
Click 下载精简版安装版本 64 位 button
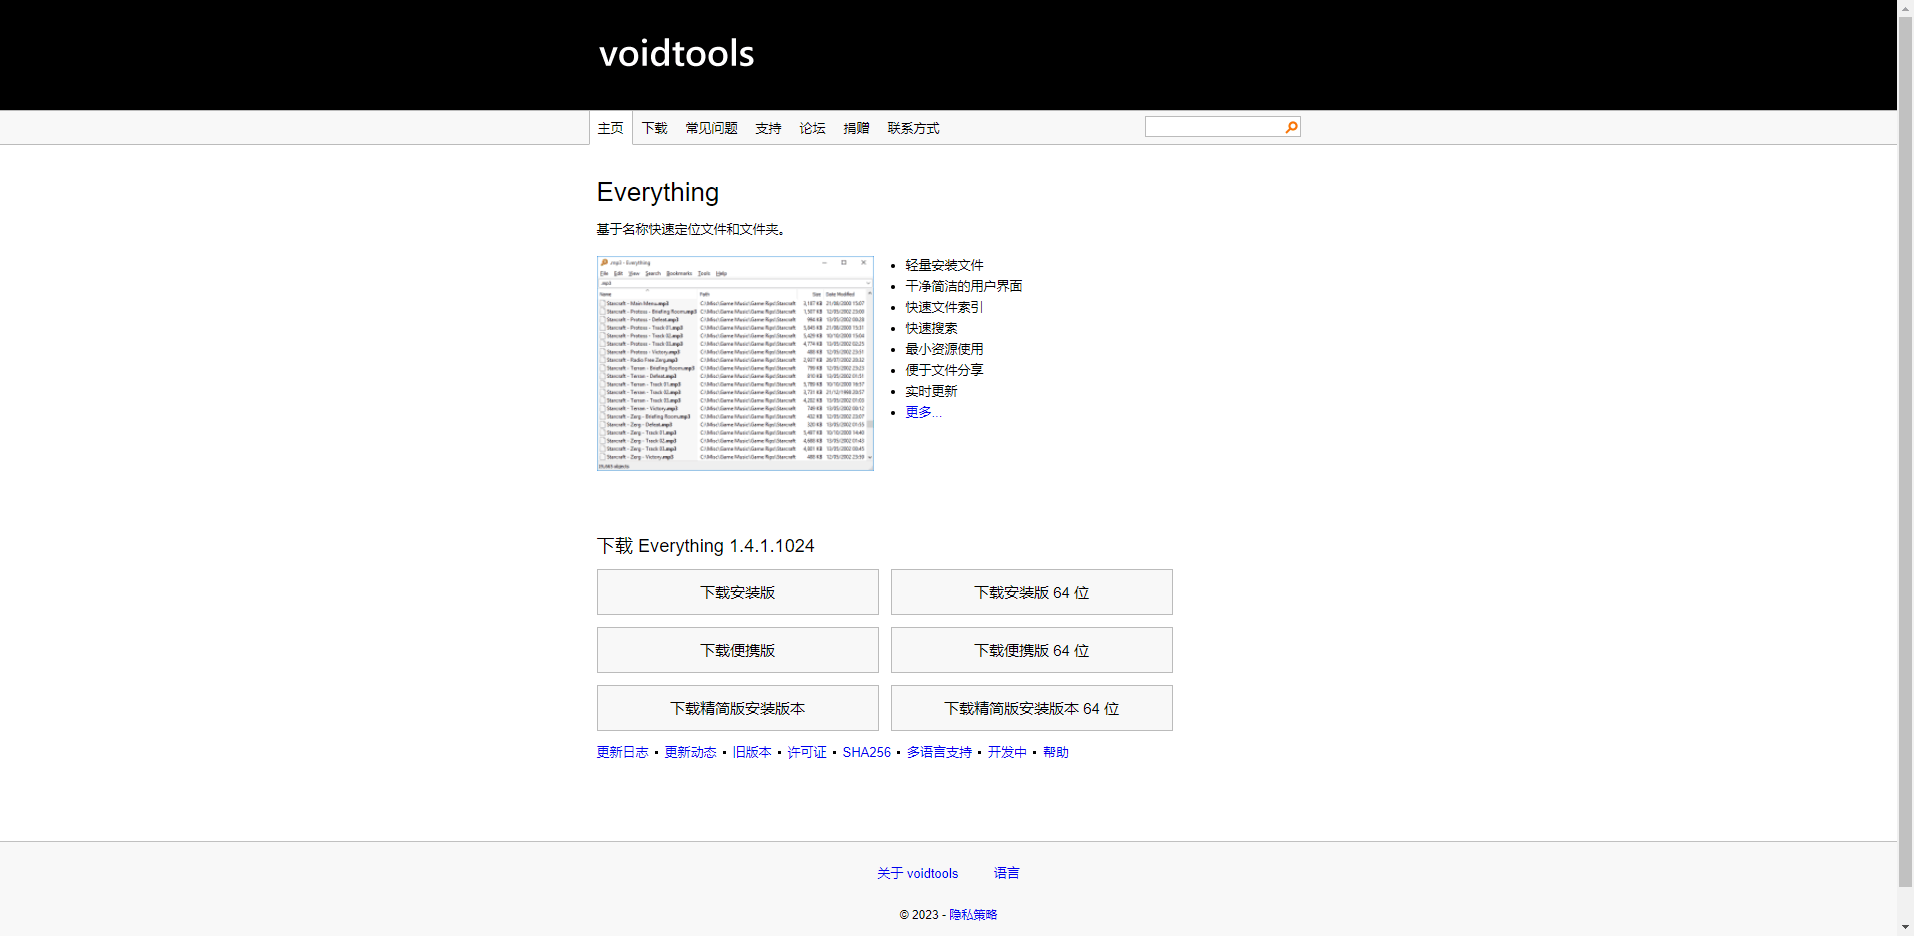click(1031, 707)
